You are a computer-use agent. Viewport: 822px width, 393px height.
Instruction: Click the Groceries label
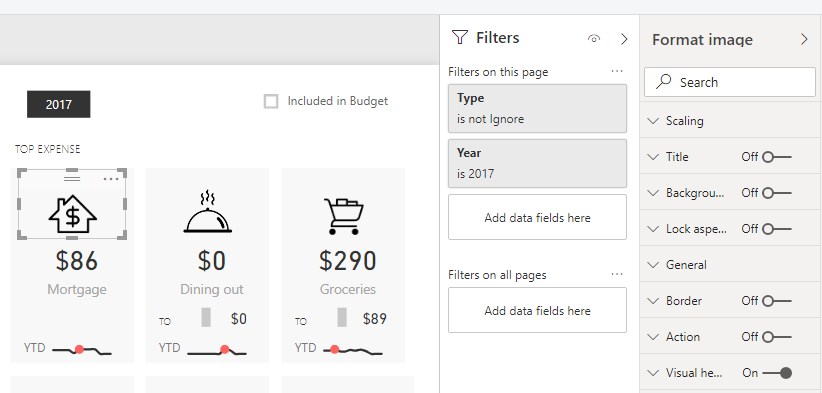click(x=348, y=289)
